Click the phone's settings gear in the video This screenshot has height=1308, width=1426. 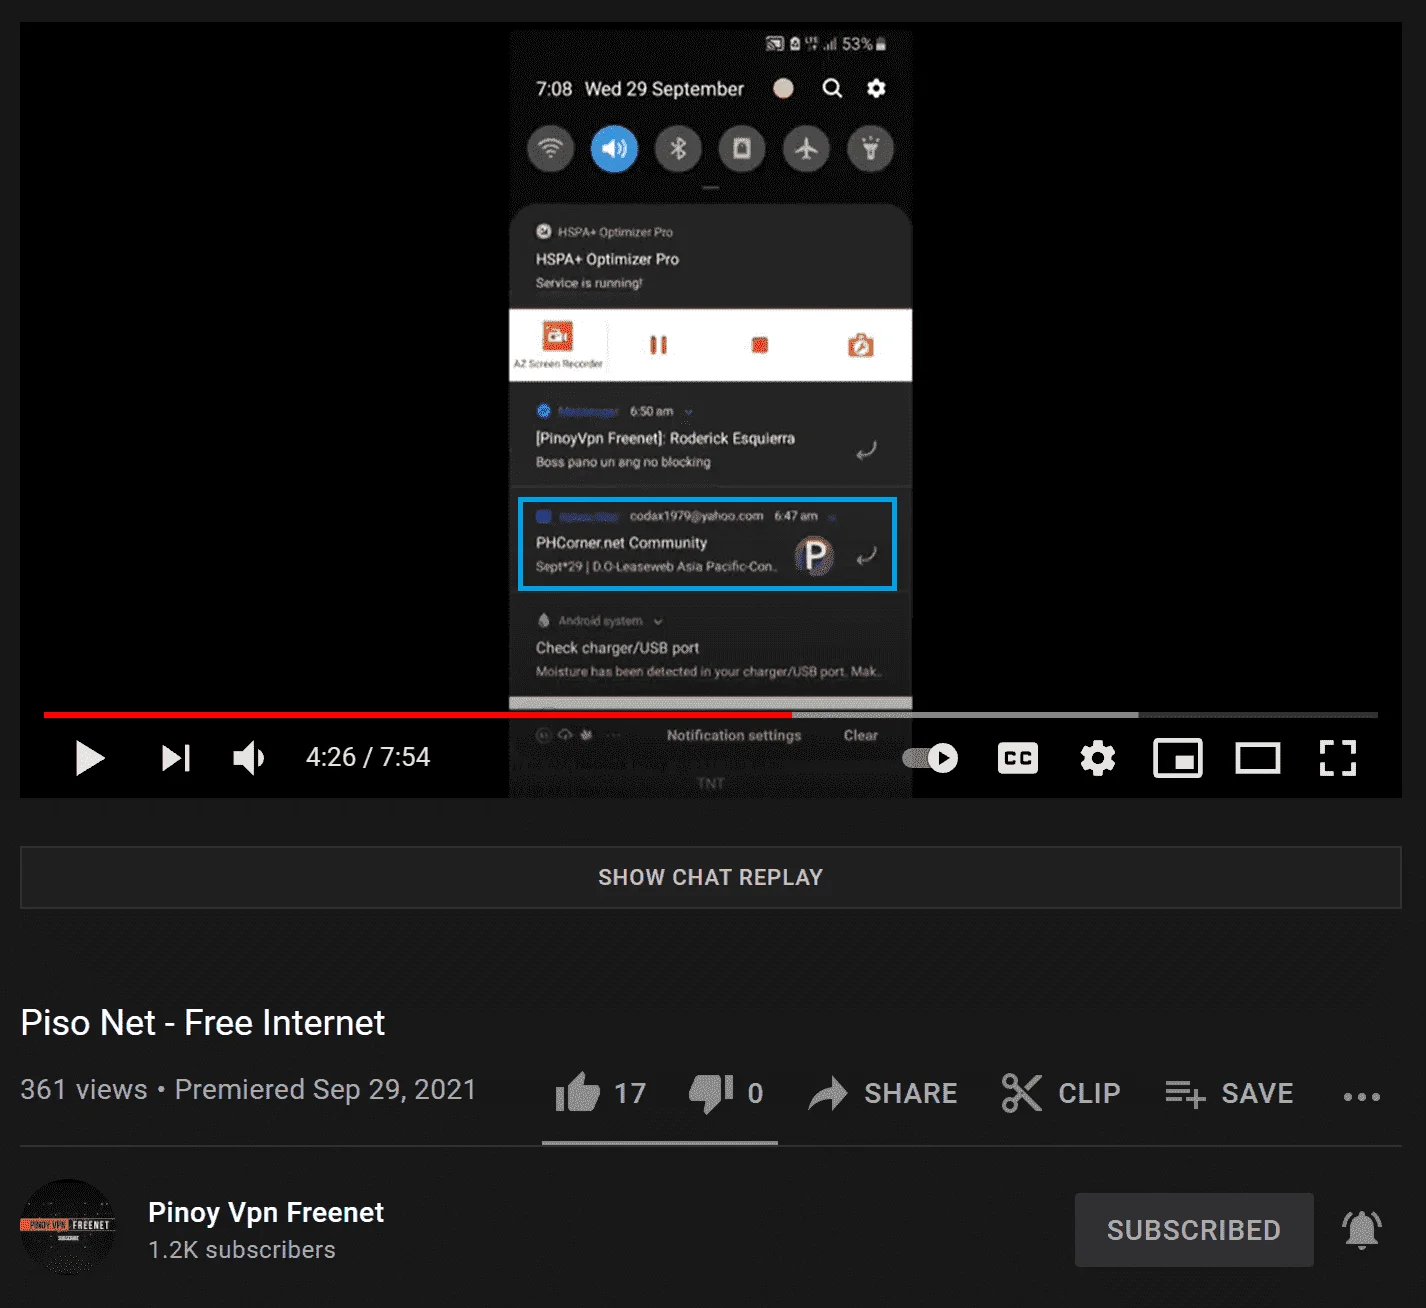click(x=876, y=89)
